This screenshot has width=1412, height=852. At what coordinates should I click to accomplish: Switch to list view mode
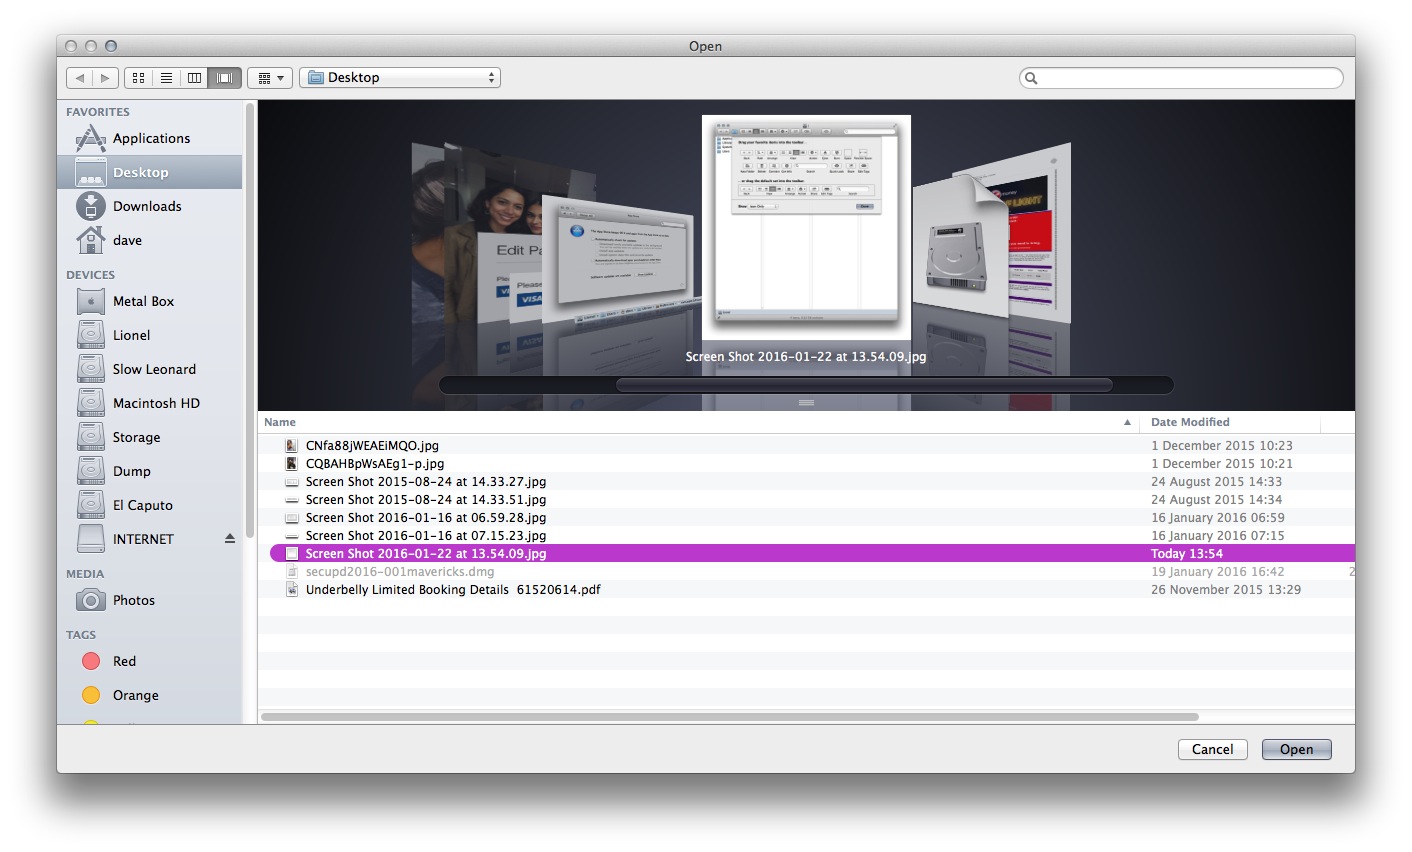[x=166, y=77]
